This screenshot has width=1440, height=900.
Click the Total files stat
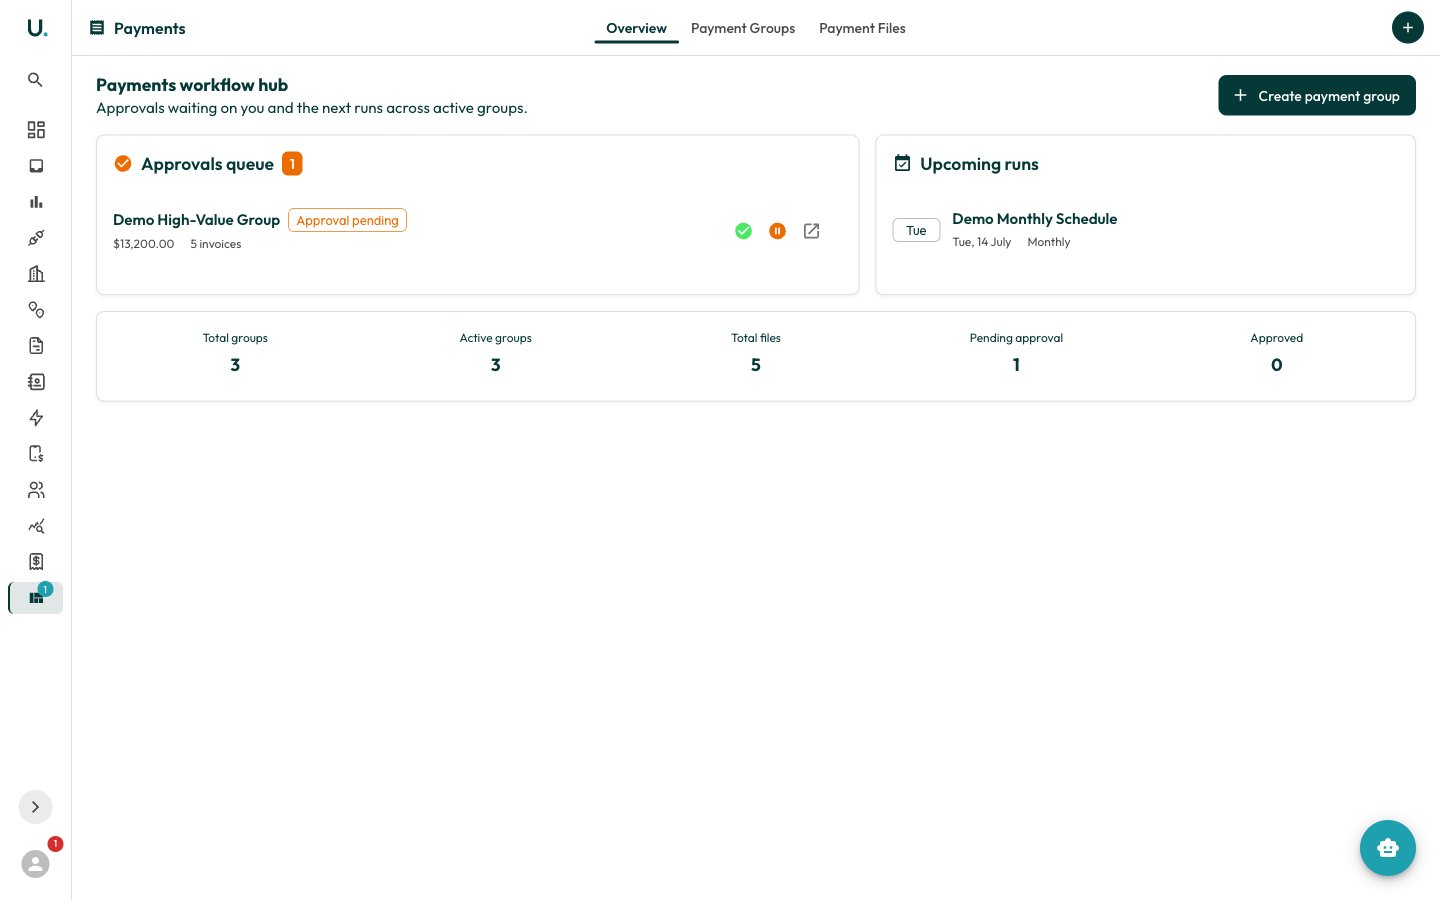coord(756,354)
